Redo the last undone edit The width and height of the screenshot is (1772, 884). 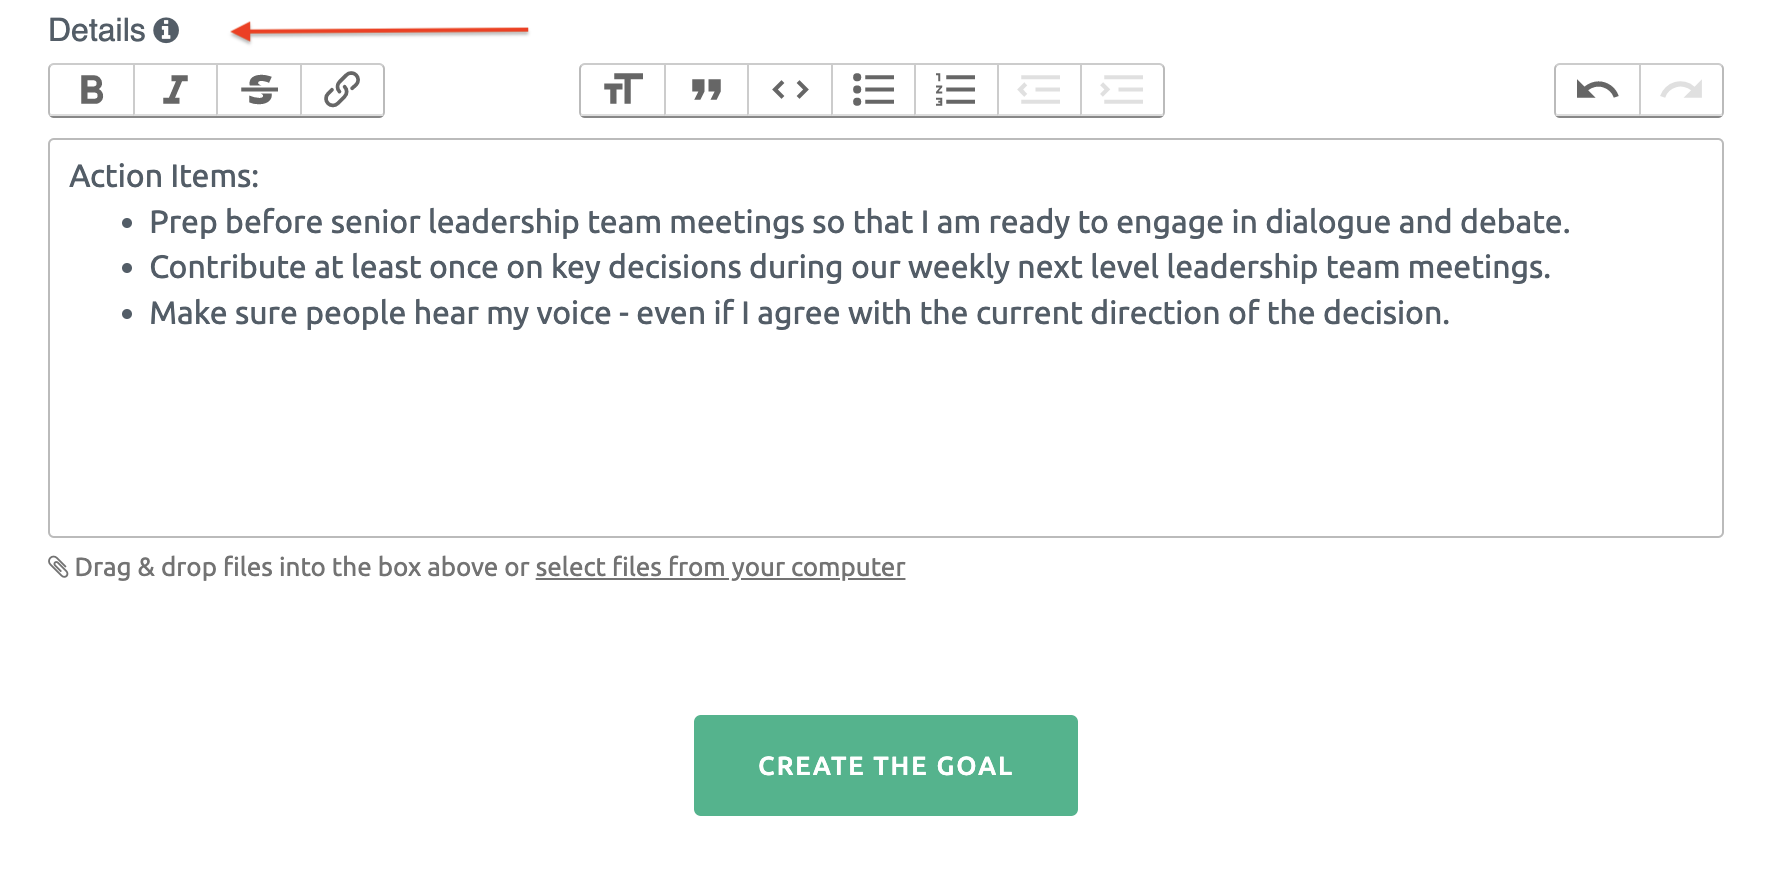(x=1681, y=90)
